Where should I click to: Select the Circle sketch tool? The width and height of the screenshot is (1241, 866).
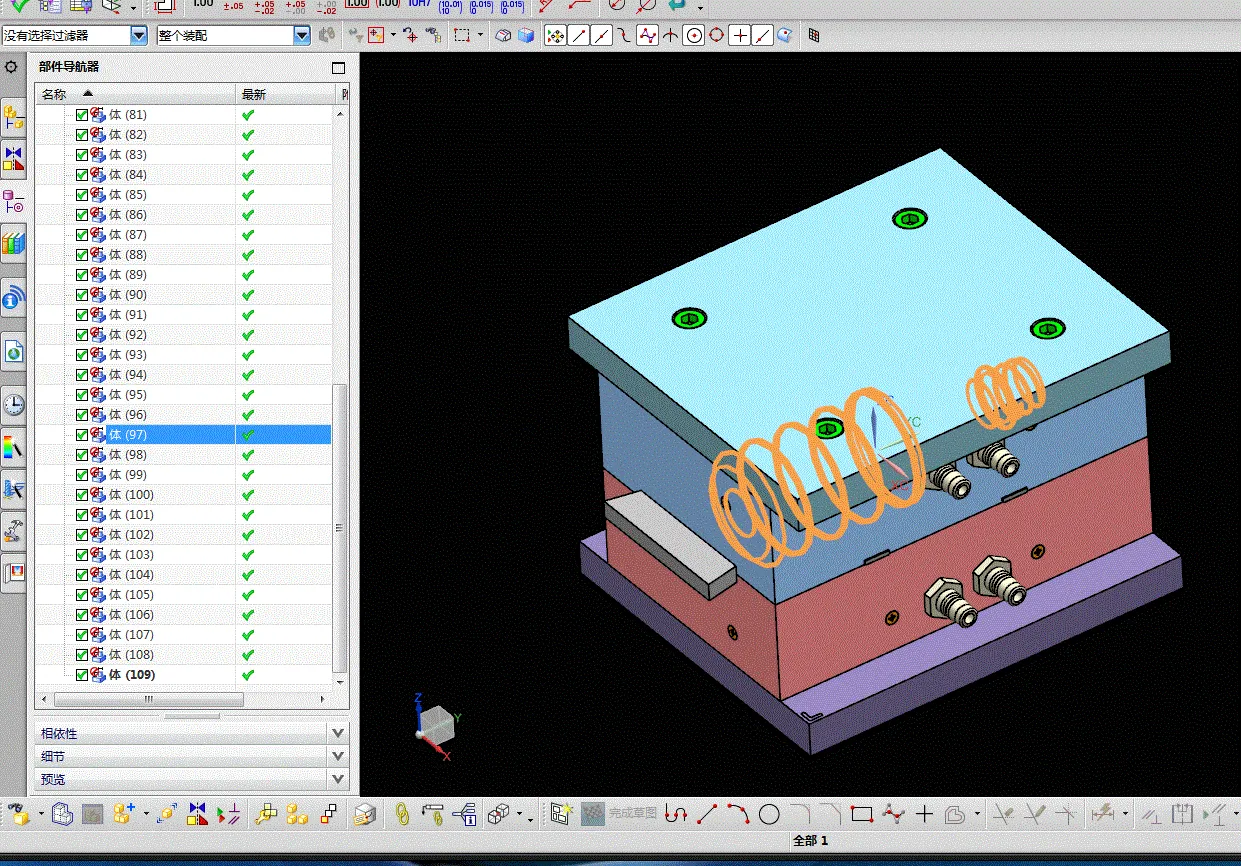coord(768,814)
